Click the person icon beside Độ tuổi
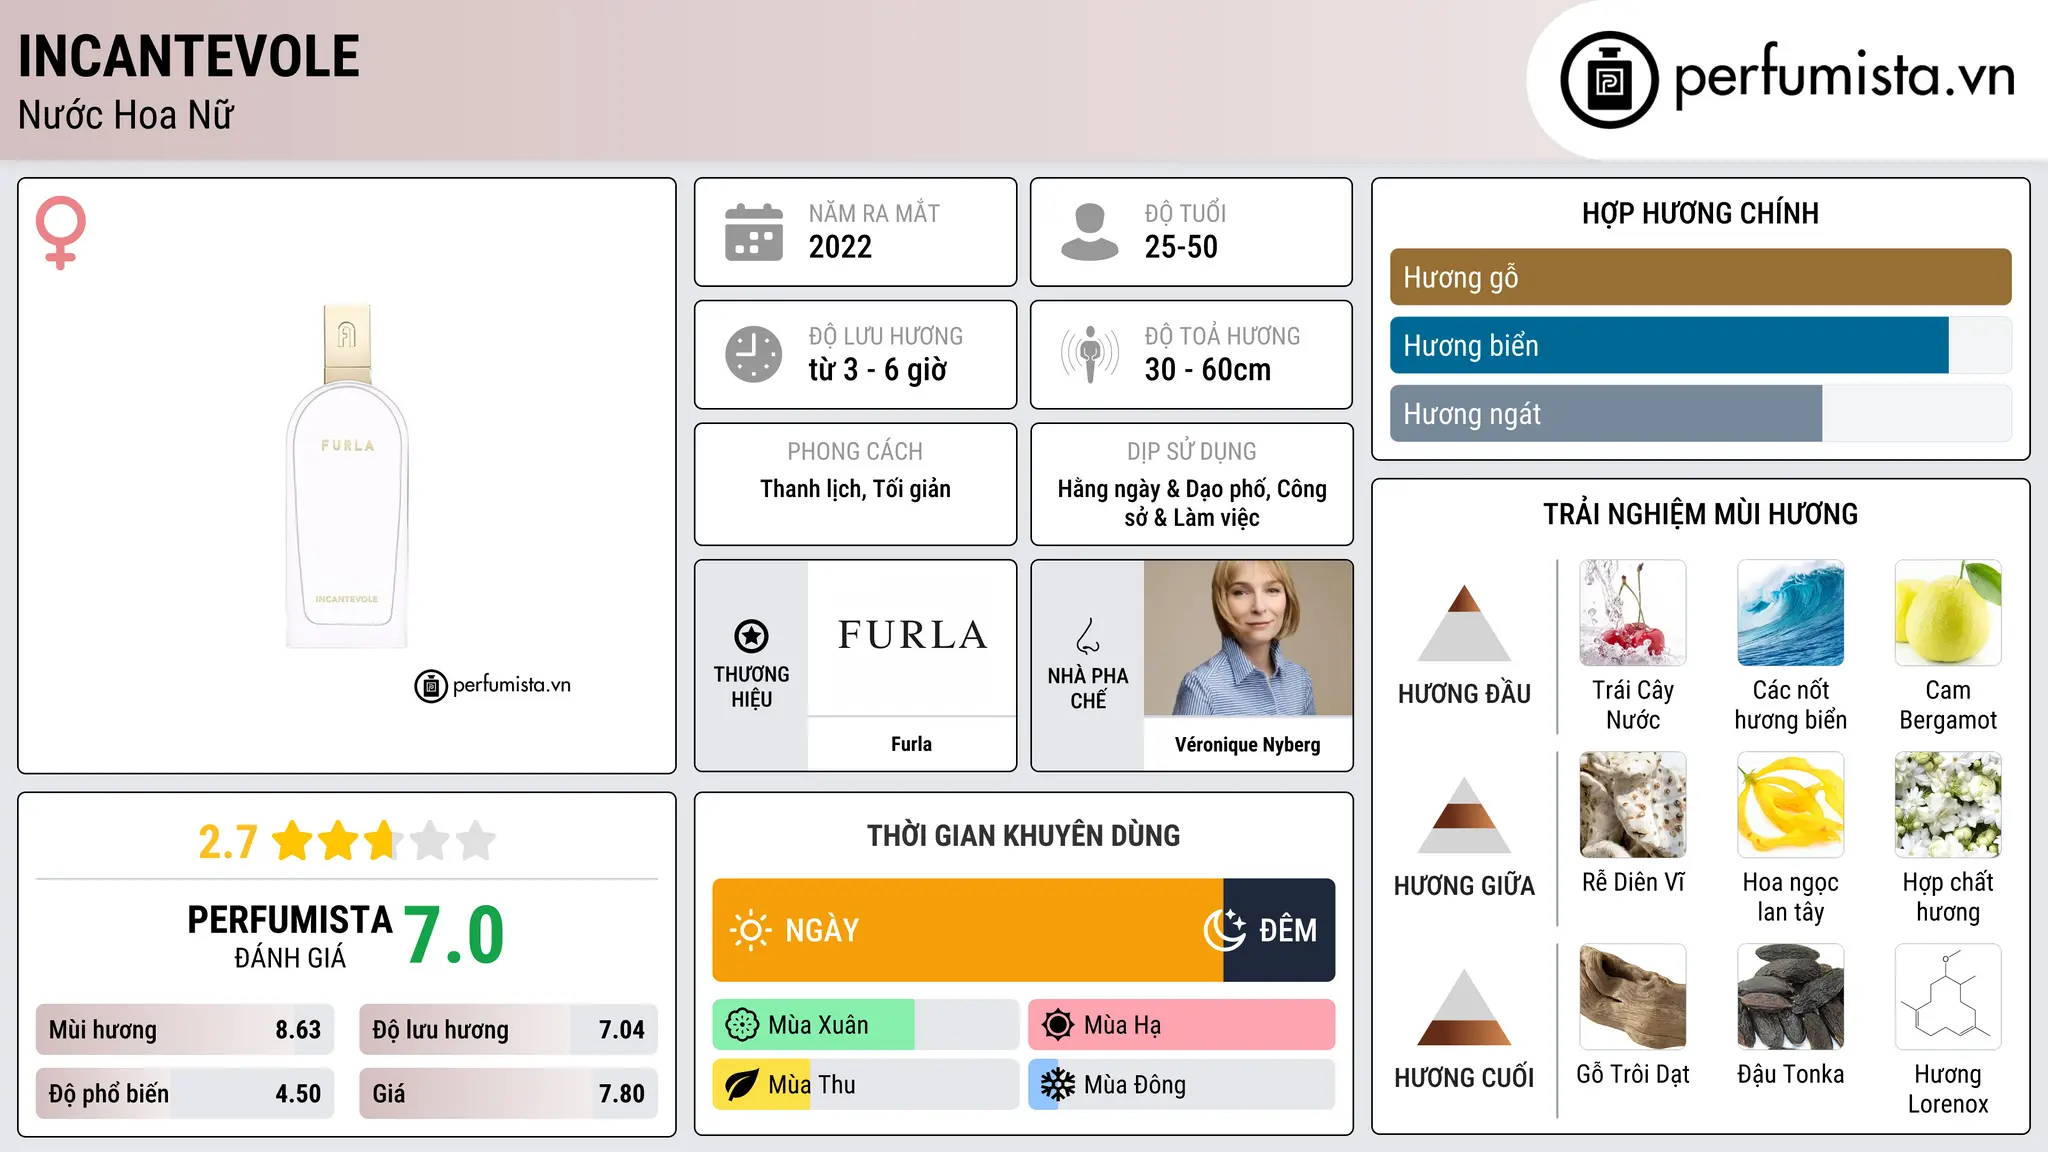The height and width of the screenshot is (1152, 2048). pos(1089,232)
